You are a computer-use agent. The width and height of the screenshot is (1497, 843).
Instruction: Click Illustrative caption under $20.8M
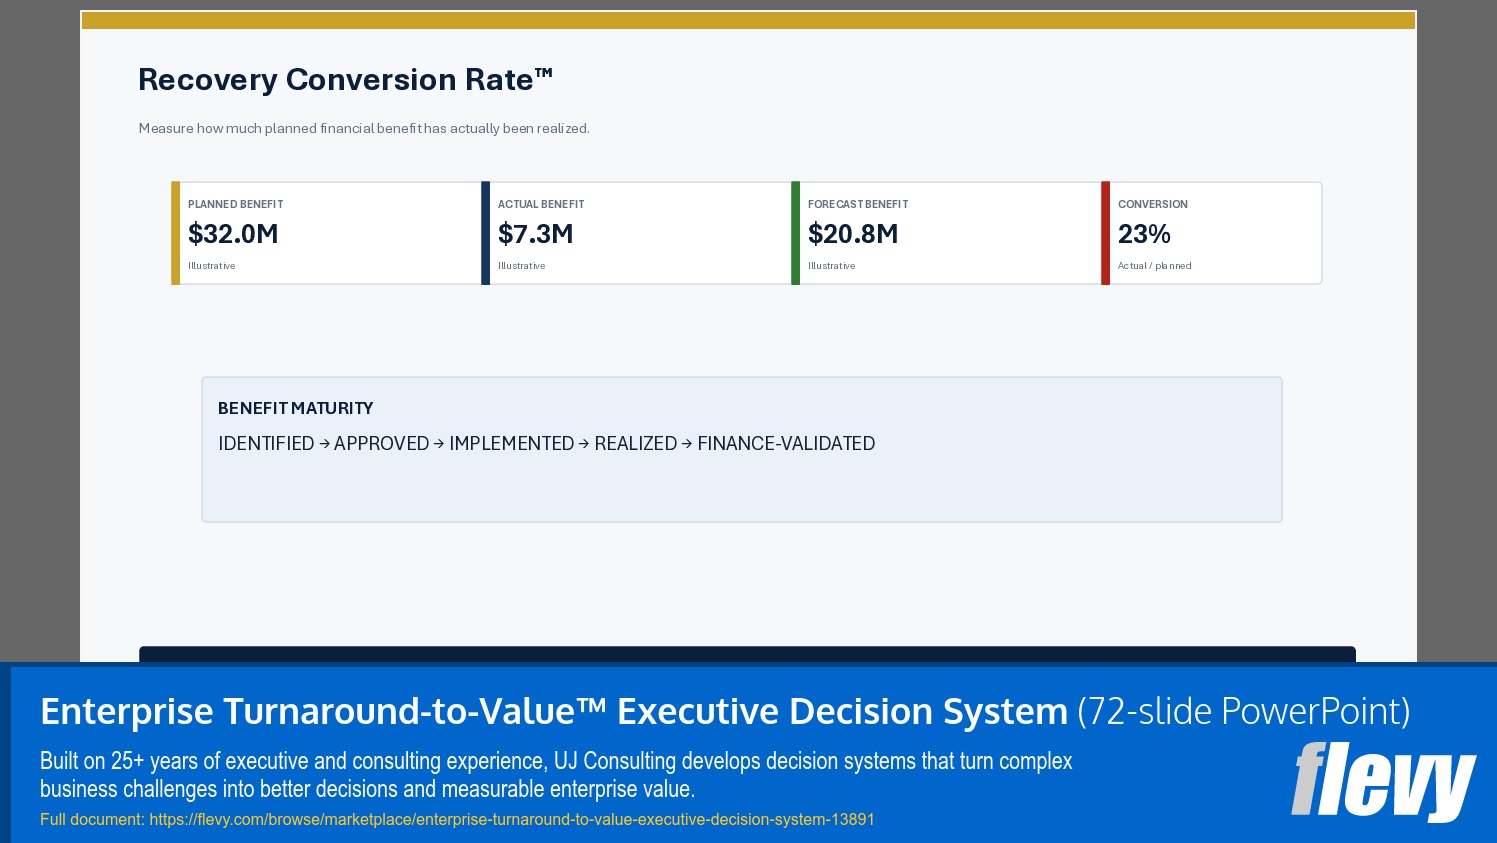pos(832,266)
